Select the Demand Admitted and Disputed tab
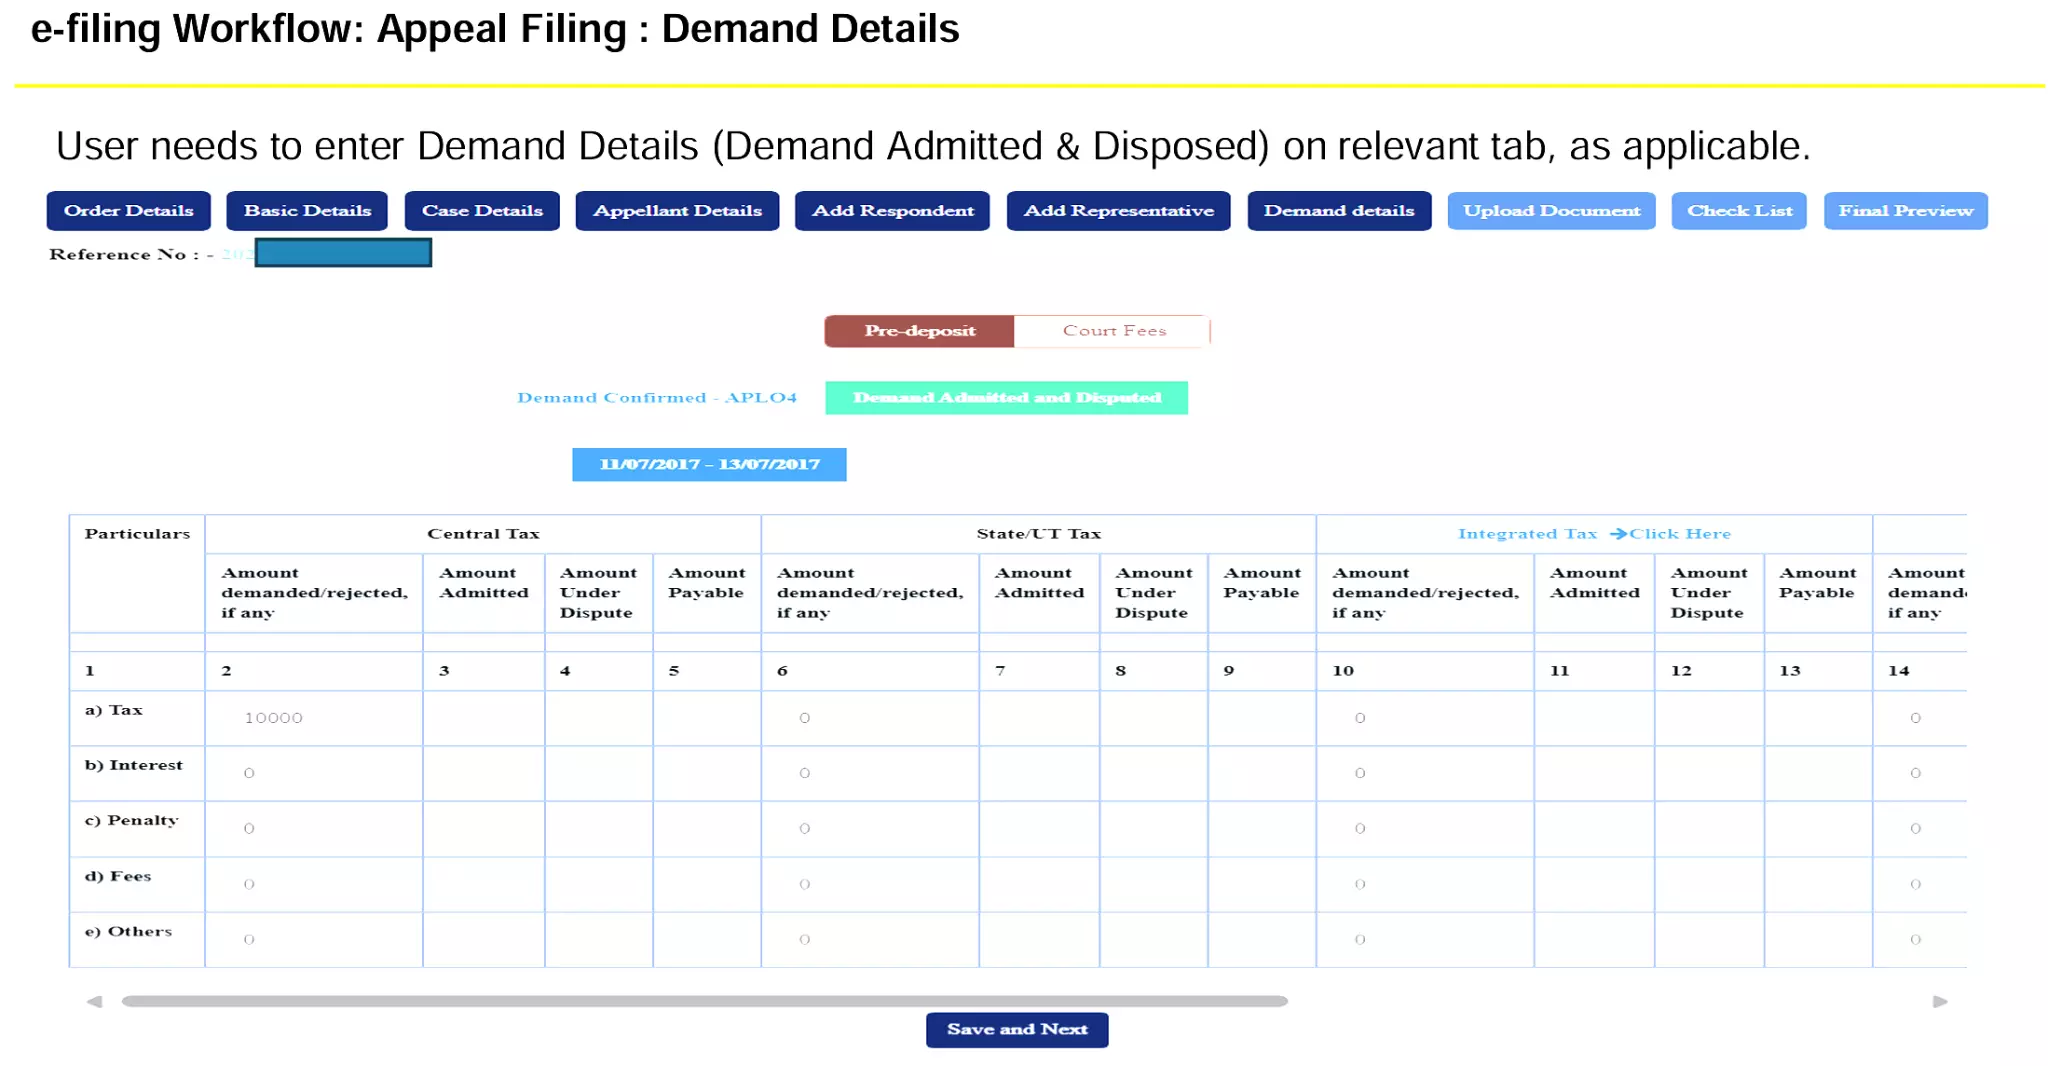Screen dimensions: 2048x1066 (x=1006, y=398)
